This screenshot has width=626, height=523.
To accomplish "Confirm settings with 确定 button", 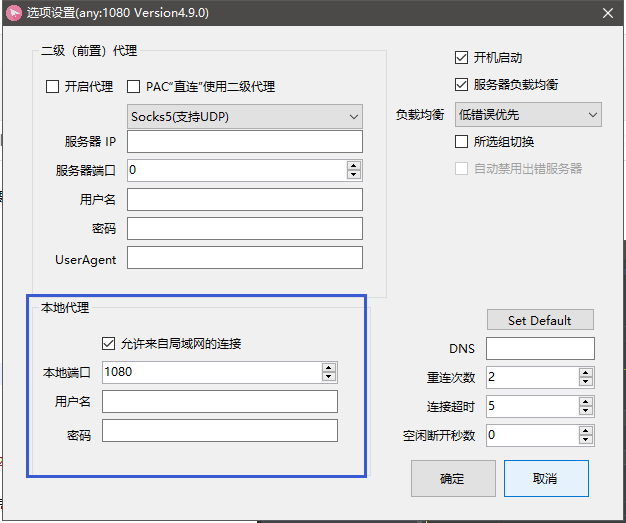I will 453,478.
